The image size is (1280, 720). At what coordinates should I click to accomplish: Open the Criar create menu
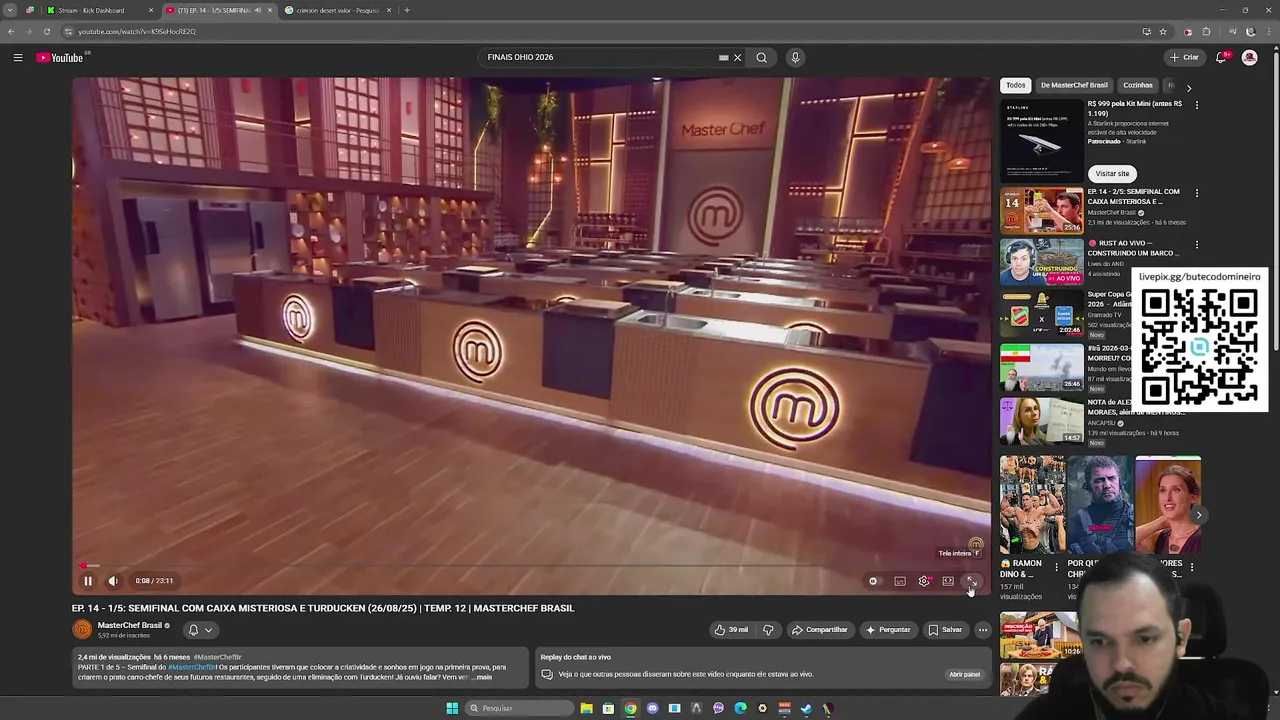tap(1184, 57)
